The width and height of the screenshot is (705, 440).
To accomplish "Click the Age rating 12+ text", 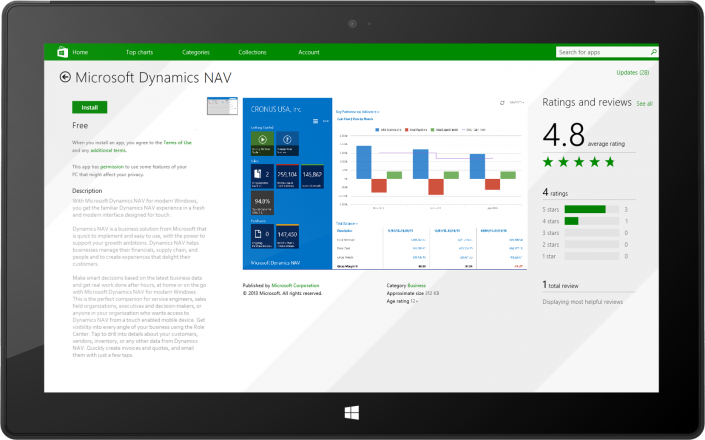I will 402,301.
